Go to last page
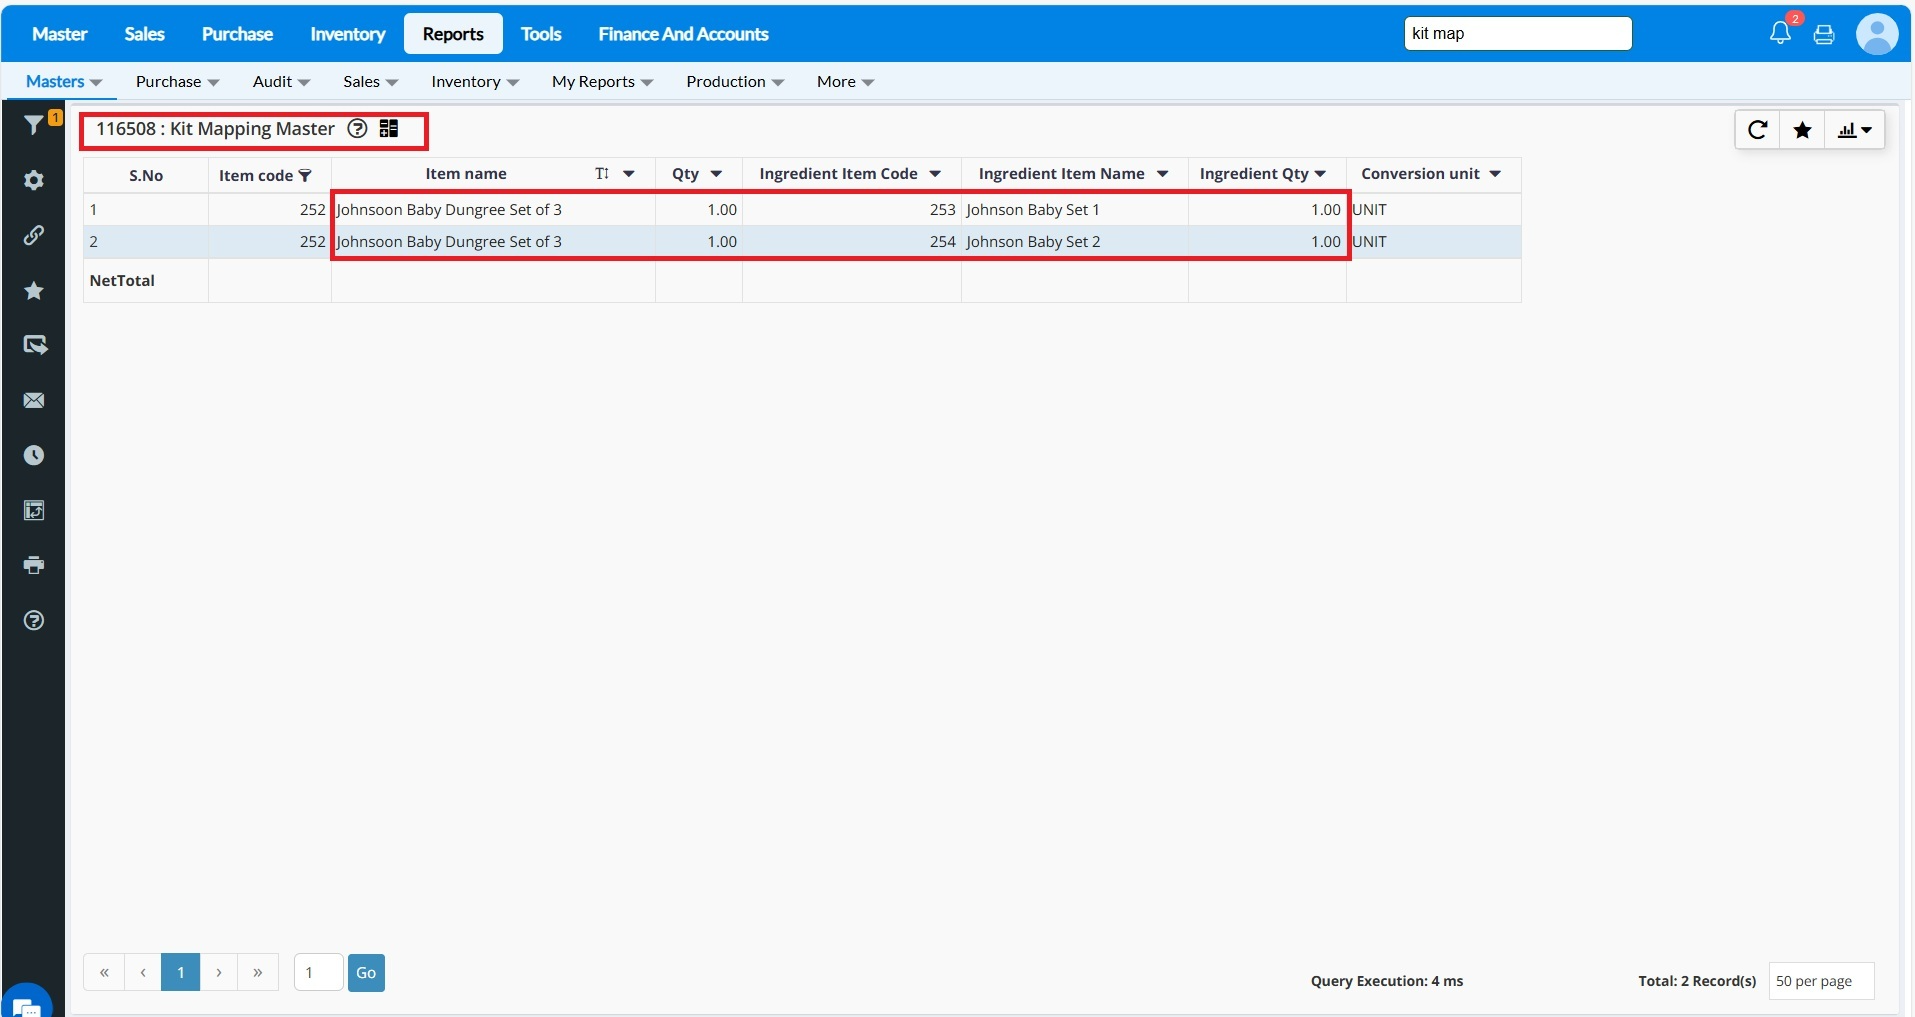 pyautogui.click(x=258, y=973)
